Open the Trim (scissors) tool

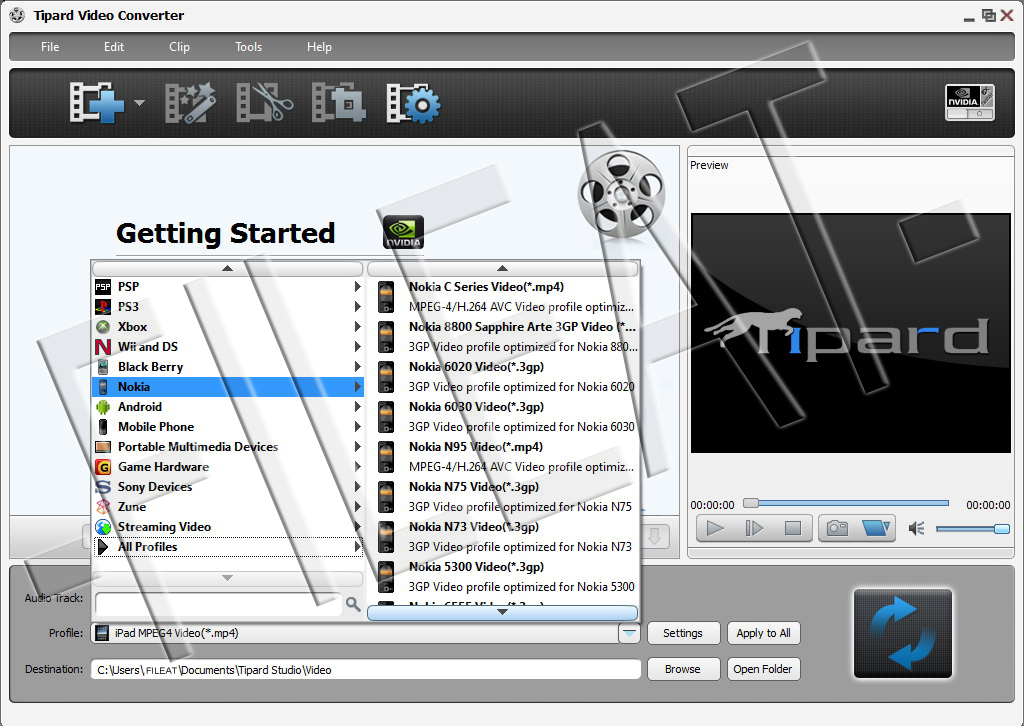264,103
